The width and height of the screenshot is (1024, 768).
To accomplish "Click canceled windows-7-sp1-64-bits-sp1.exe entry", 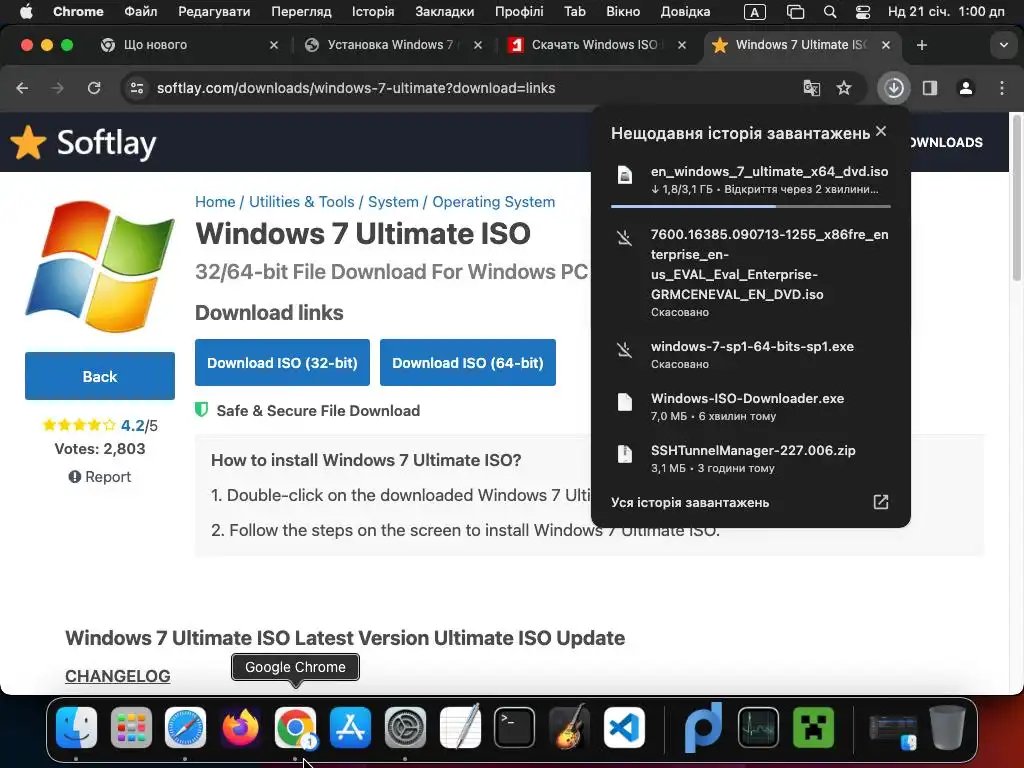I will click(x=750, y=354).
